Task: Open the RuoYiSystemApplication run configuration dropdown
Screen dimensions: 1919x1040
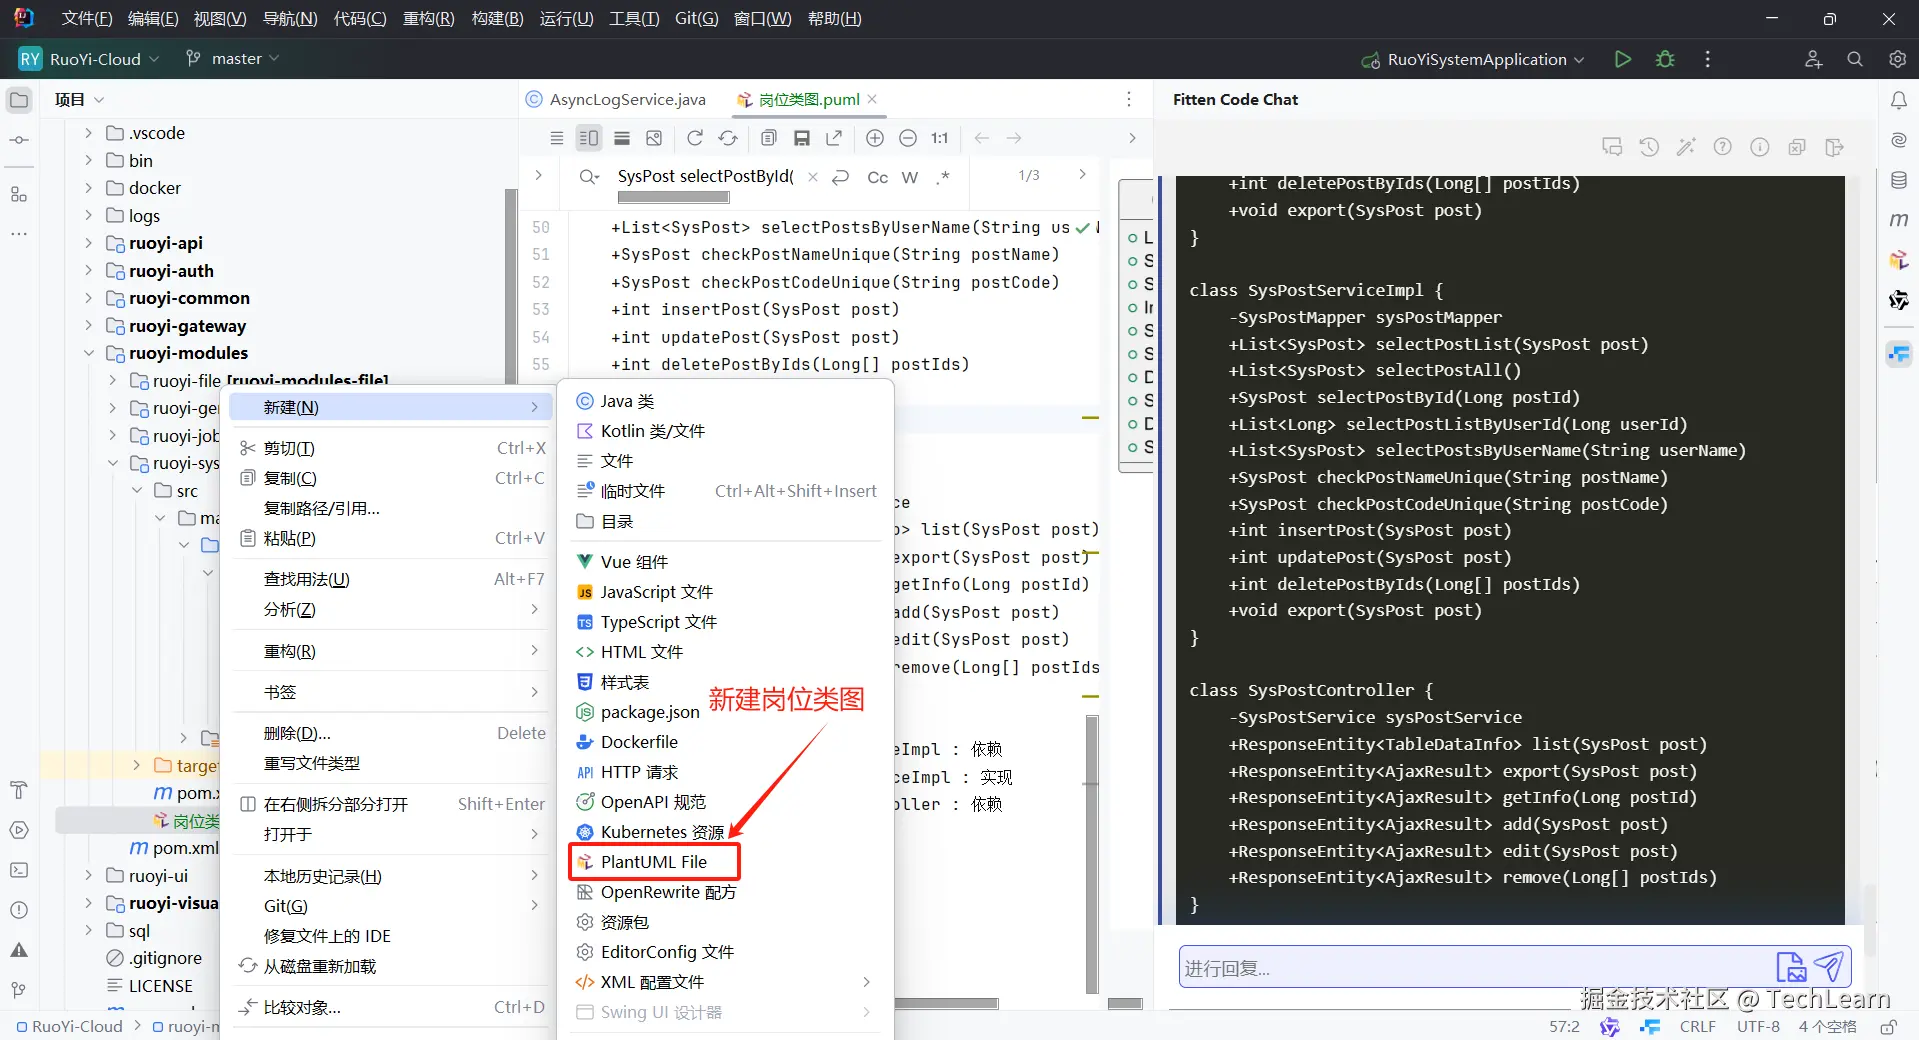Action: click(x=1473, y=59)
